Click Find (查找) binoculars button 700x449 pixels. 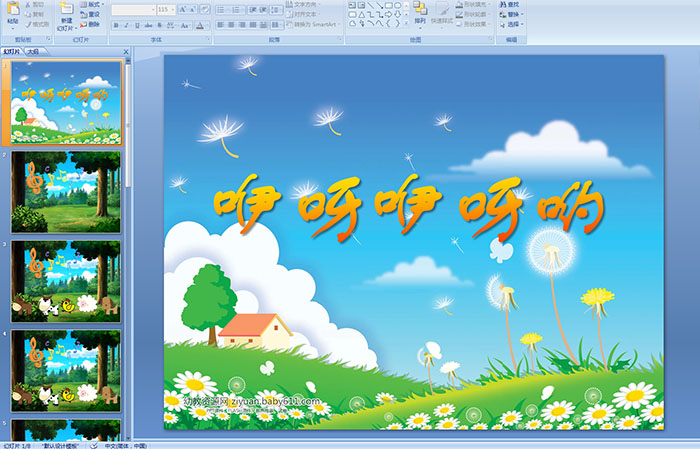click(x=509, y=4)
